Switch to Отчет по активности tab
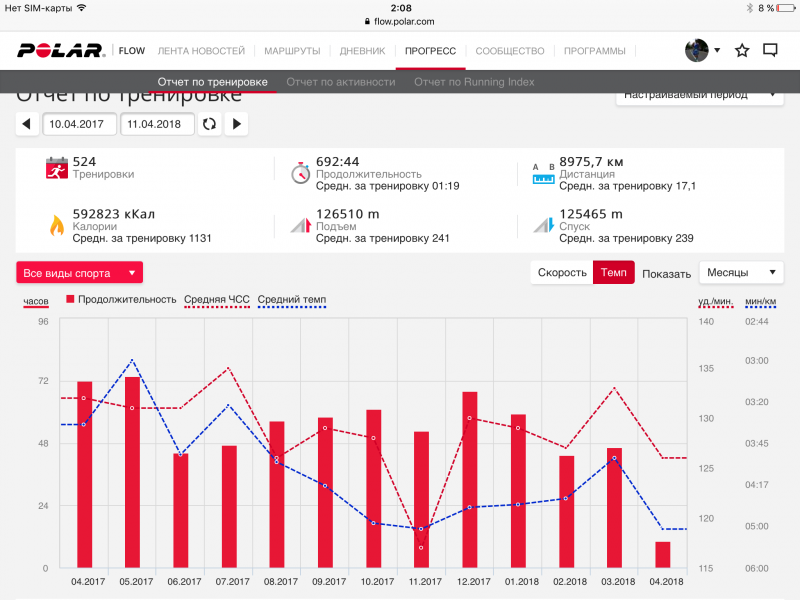 pos(340,81)
